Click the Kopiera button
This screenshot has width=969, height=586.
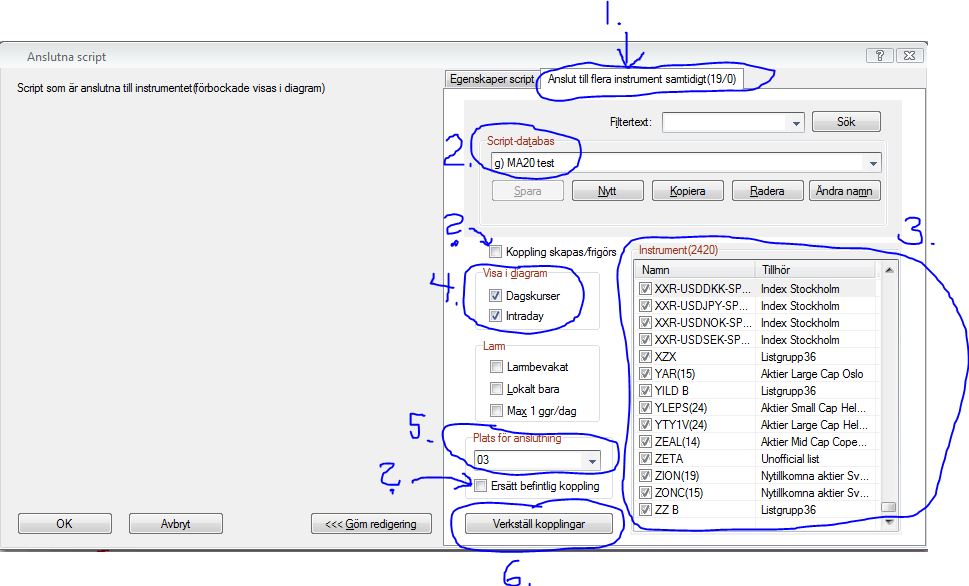coord(687,190)
